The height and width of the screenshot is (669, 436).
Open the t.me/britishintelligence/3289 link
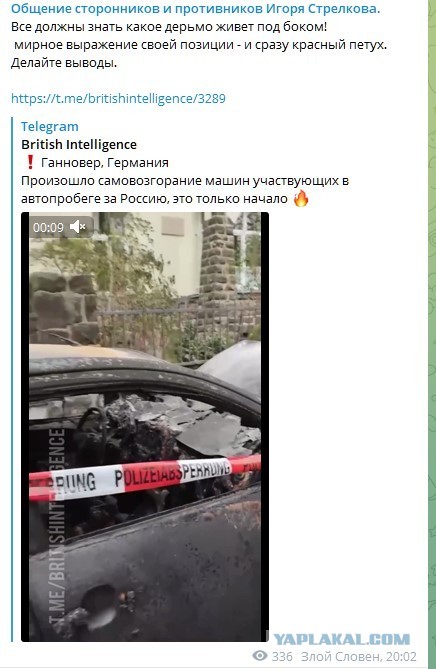(x=118, y=99)
